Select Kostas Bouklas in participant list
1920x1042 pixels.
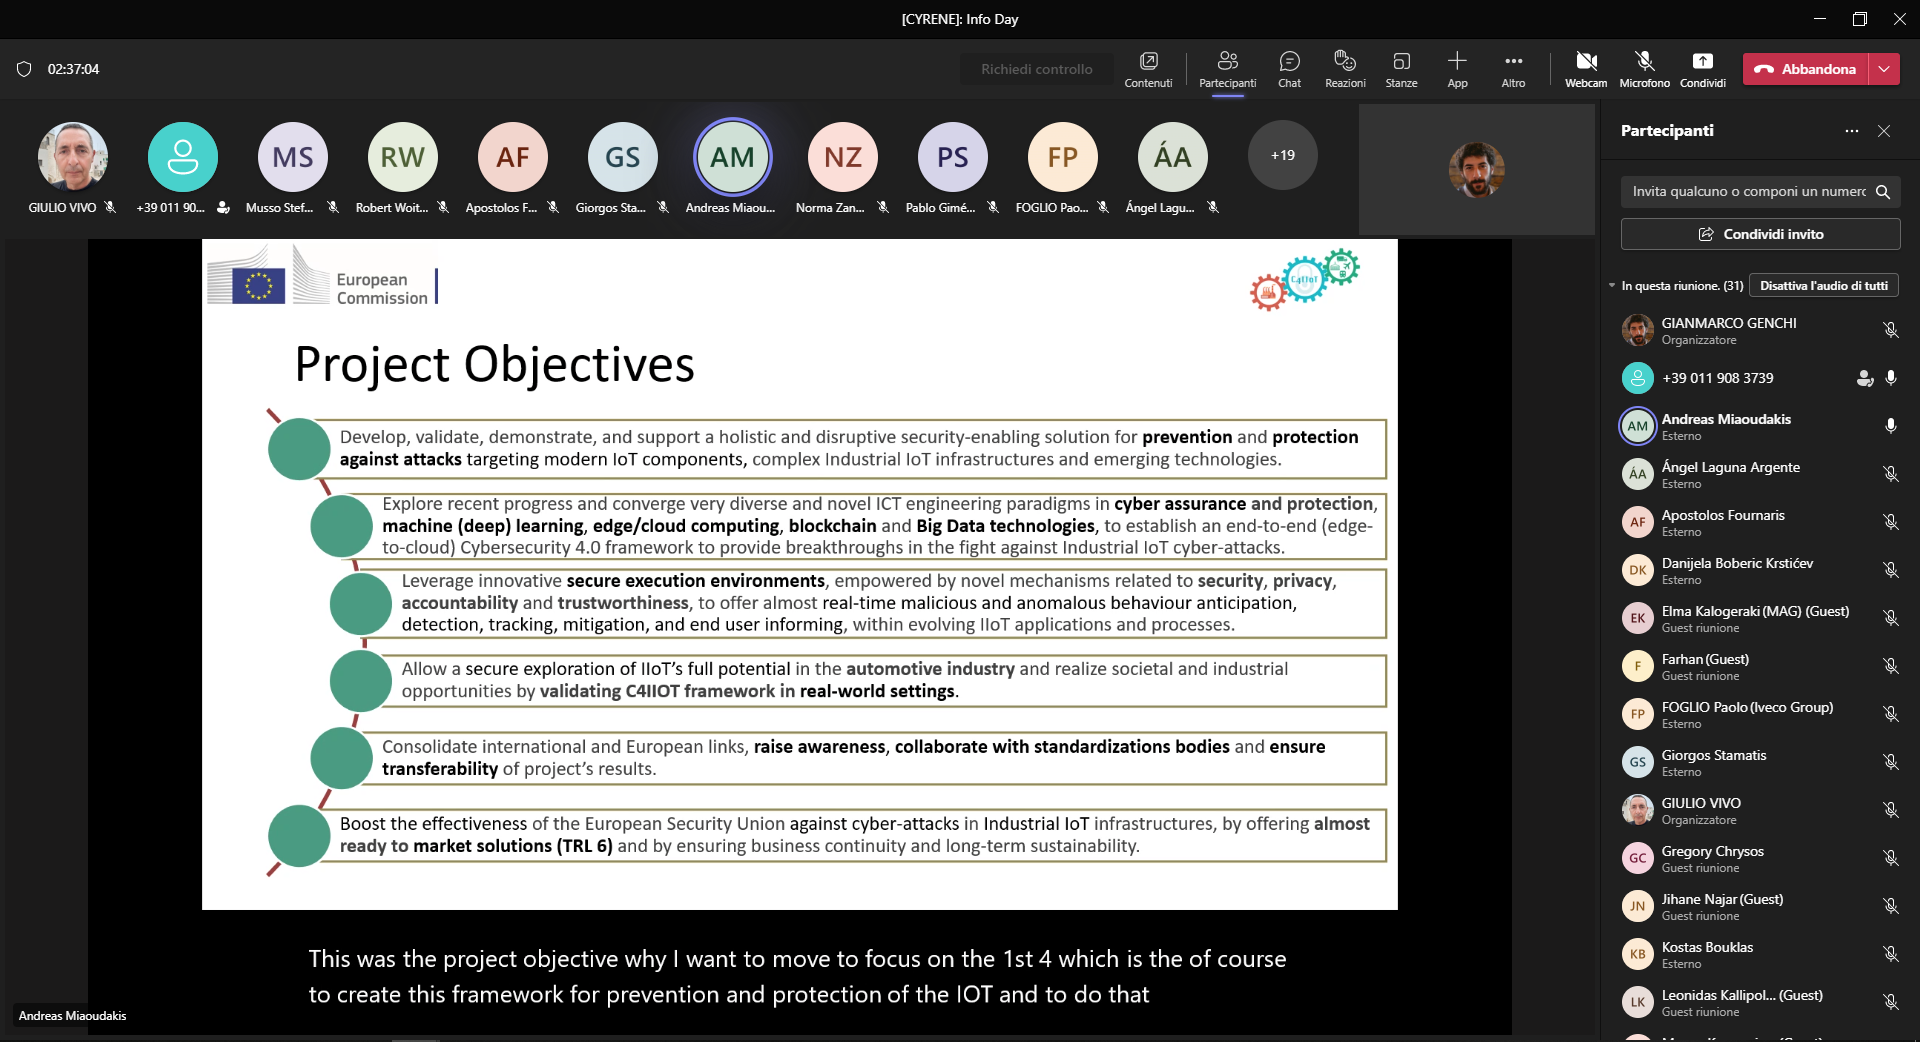coord(1760,954)
